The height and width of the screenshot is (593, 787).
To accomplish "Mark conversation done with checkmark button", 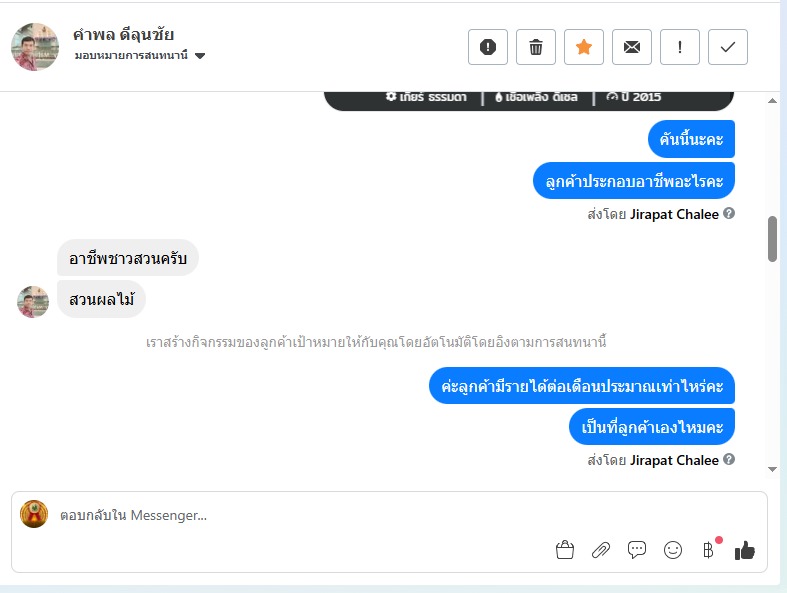I will pyautogui.click(x=728, y=47).
